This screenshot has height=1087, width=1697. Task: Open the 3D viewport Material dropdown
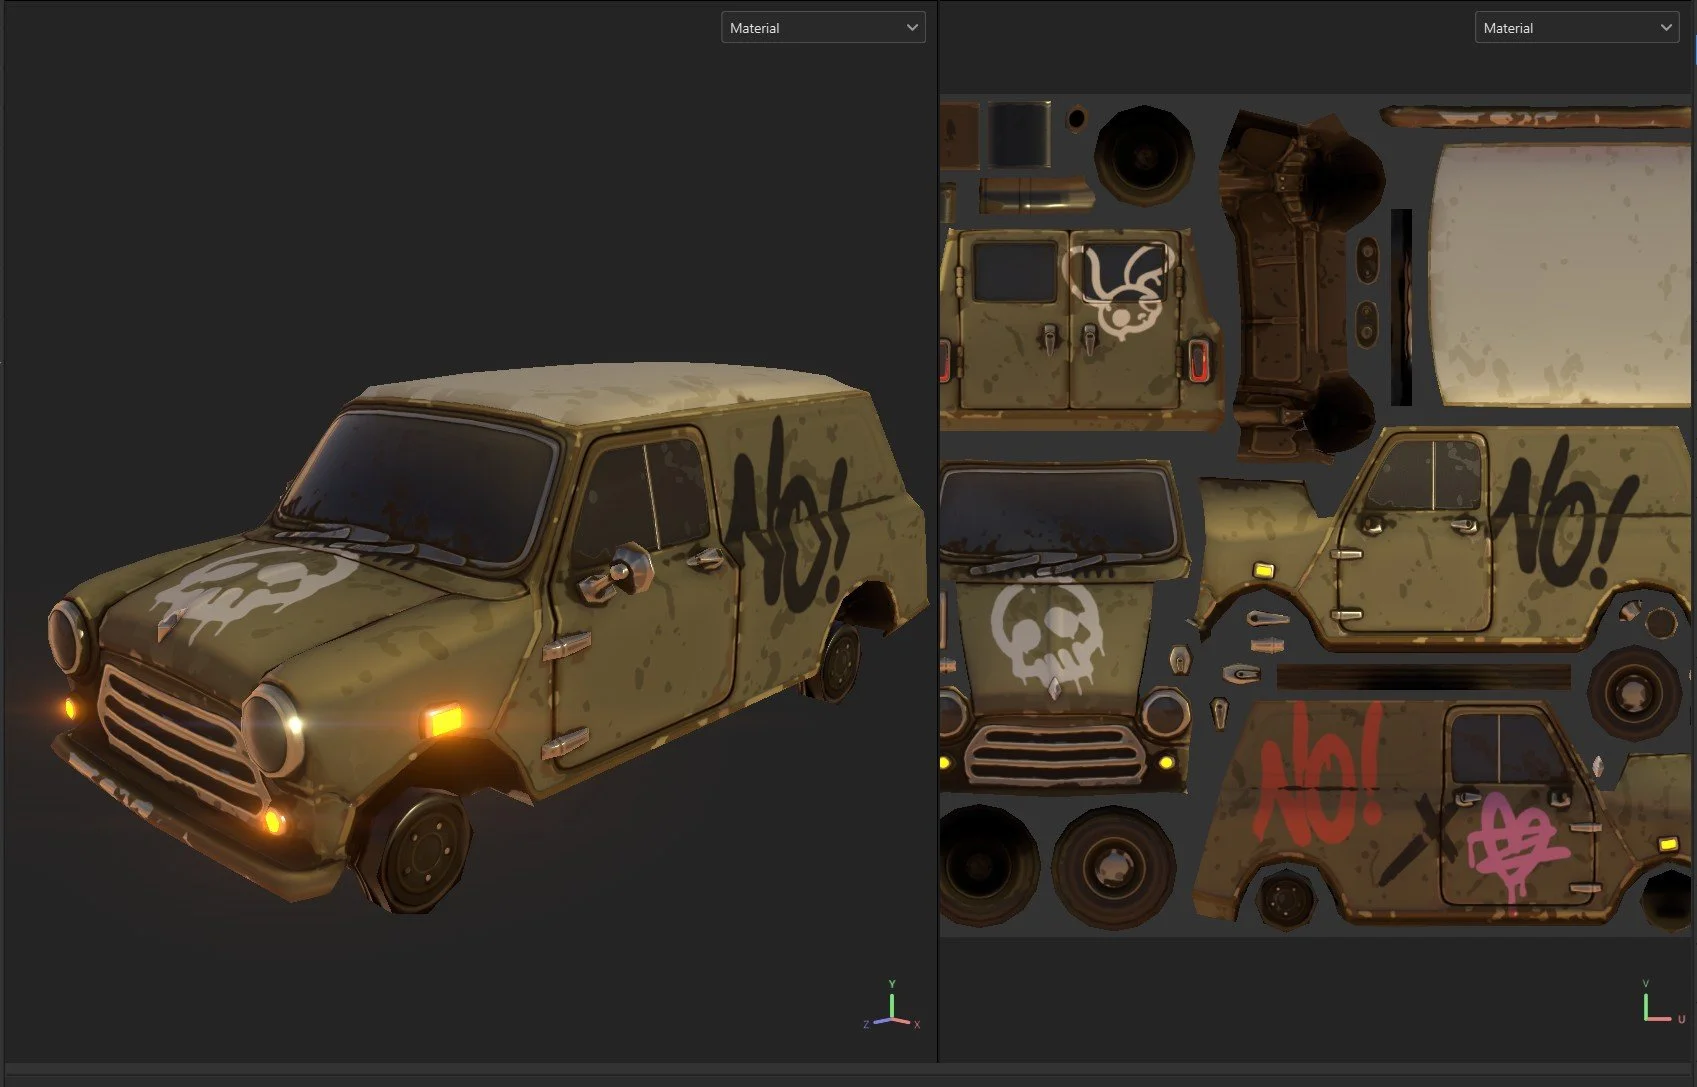pyautogui.click(x=823, y=28)
